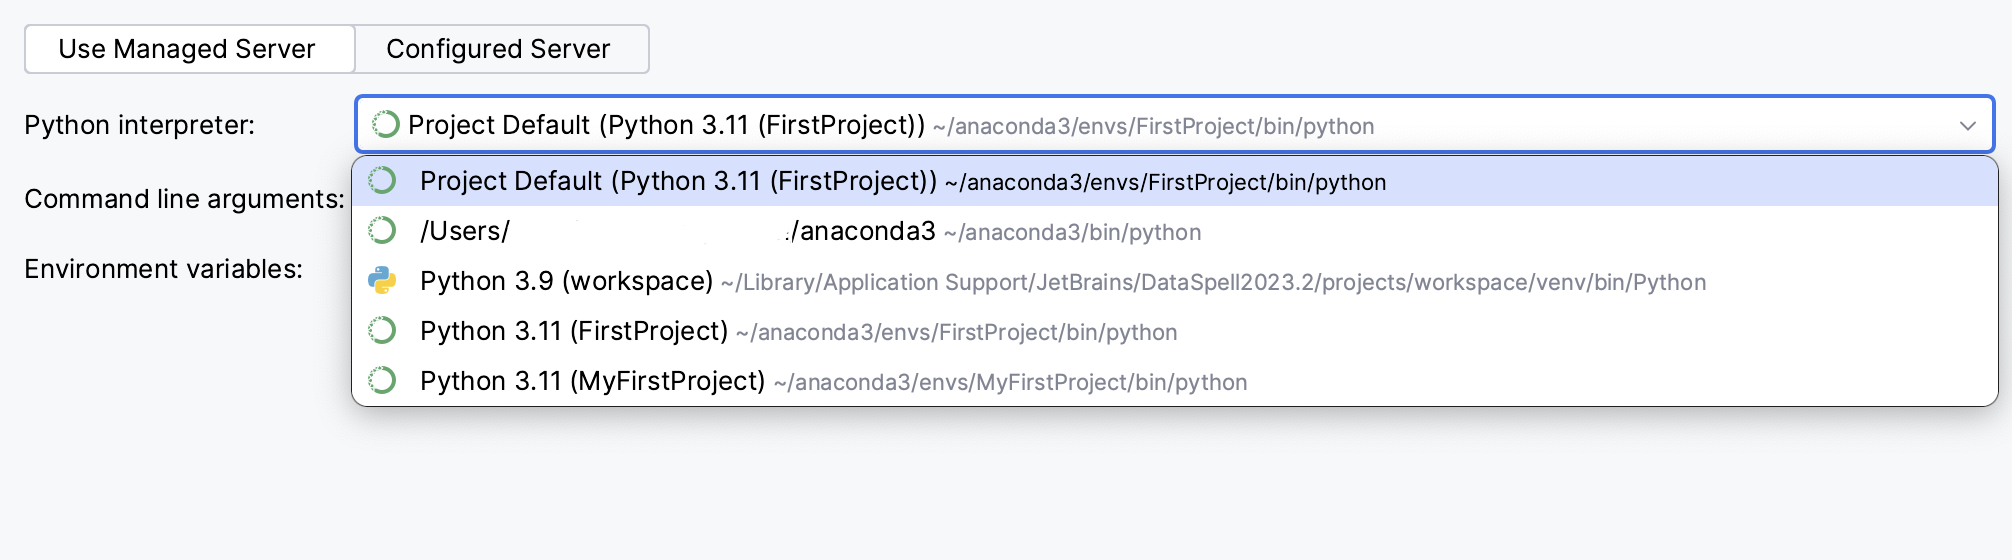Image resolution: width=2012 pixels, height=560 pixels.
Task: Click the conda icon next to /Users/ anaconda3 entry
Action: coord(382,231)
